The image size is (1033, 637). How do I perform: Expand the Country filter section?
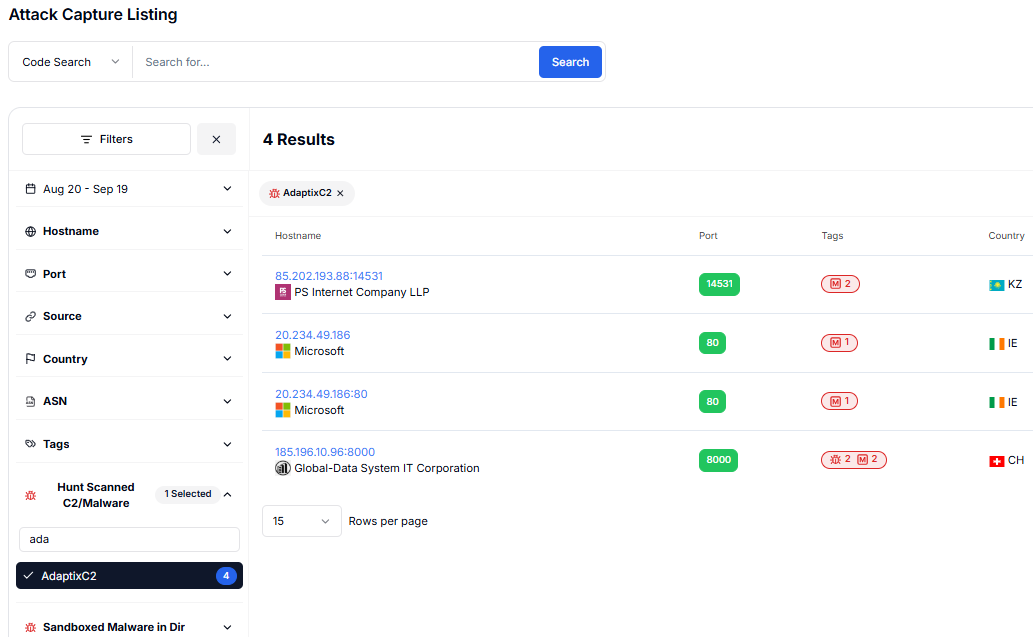(x=128, y=359)
